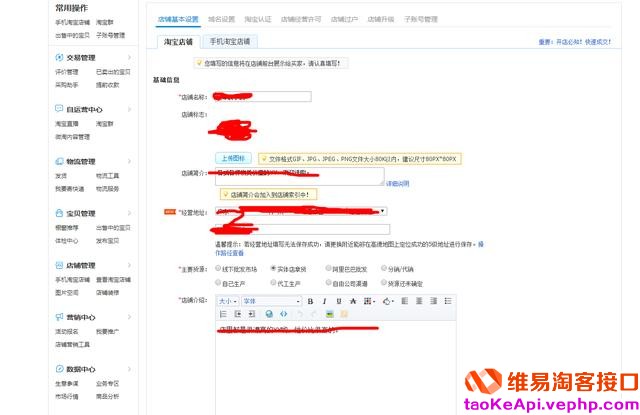
Task: Select the 自己生产 radio option
Action: coord(218,282)
